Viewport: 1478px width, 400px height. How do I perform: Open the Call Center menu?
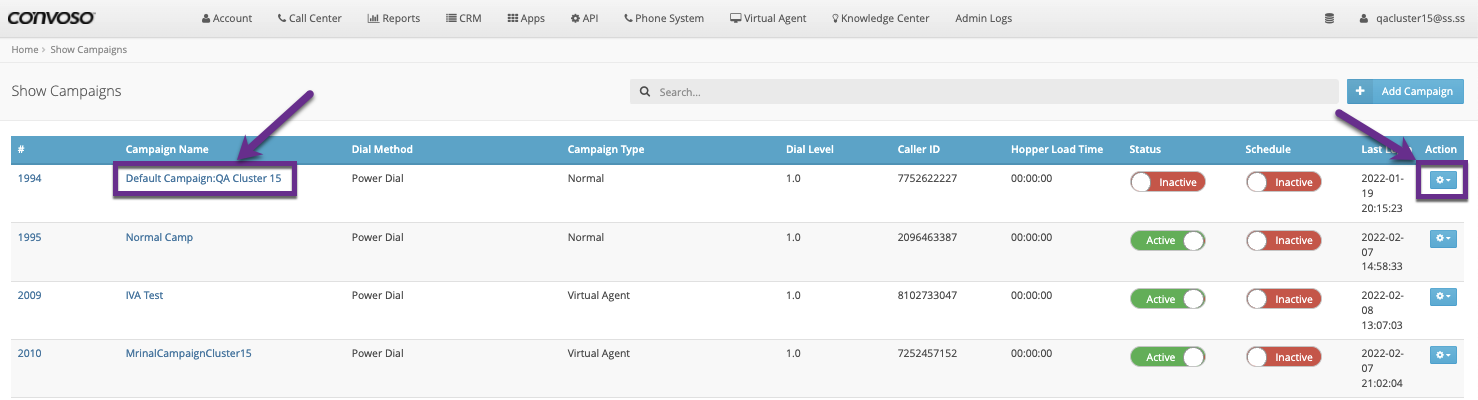pyautogui.click(x=309, y=18)
